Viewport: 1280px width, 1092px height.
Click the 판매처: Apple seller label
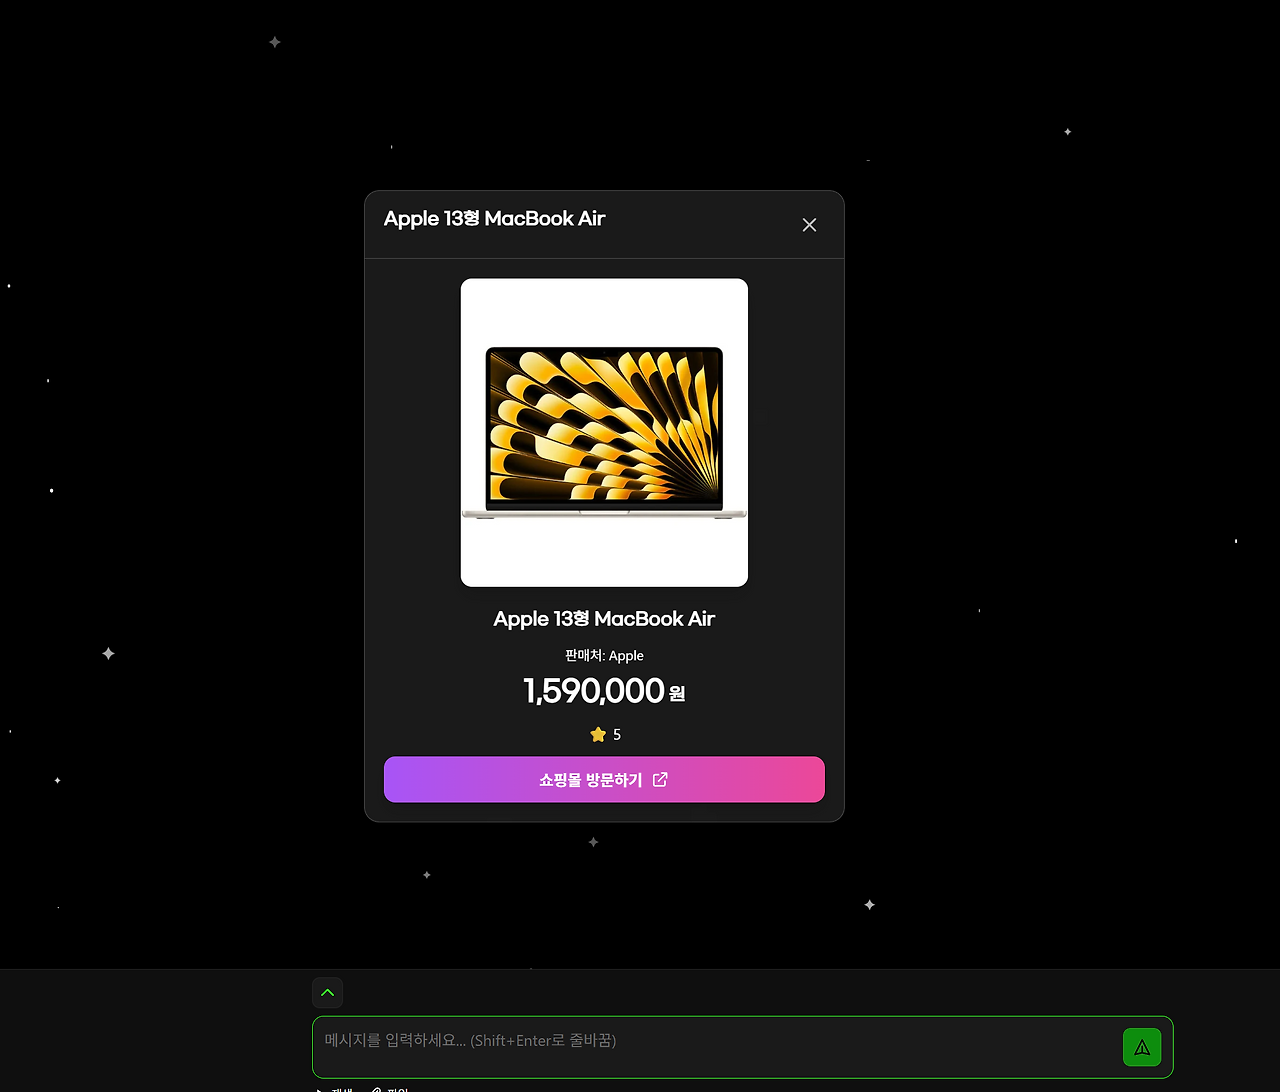pyautogui.click(x=604, y=656)
